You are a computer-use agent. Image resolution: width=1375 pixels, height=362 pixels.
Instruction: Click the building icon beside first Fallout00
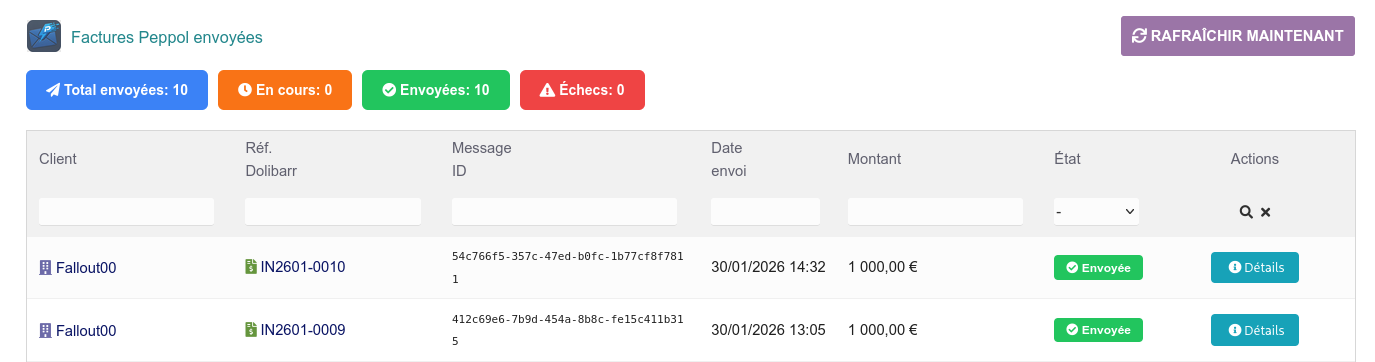[45, 267]
